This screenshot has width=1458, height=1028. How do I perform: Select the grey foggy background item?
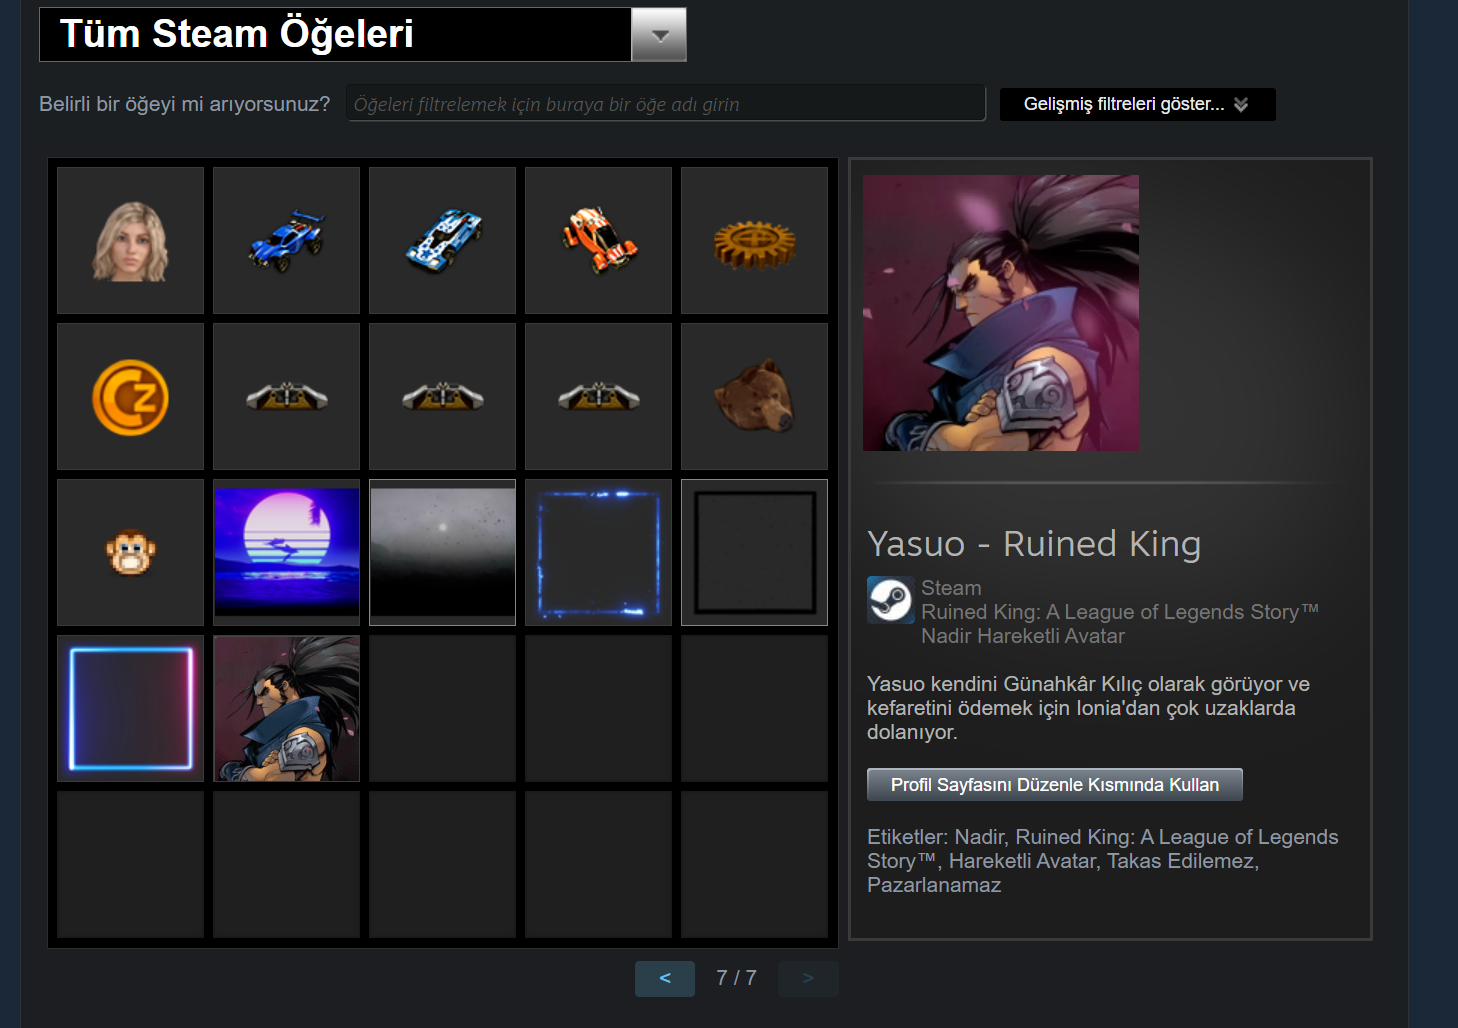442,552
